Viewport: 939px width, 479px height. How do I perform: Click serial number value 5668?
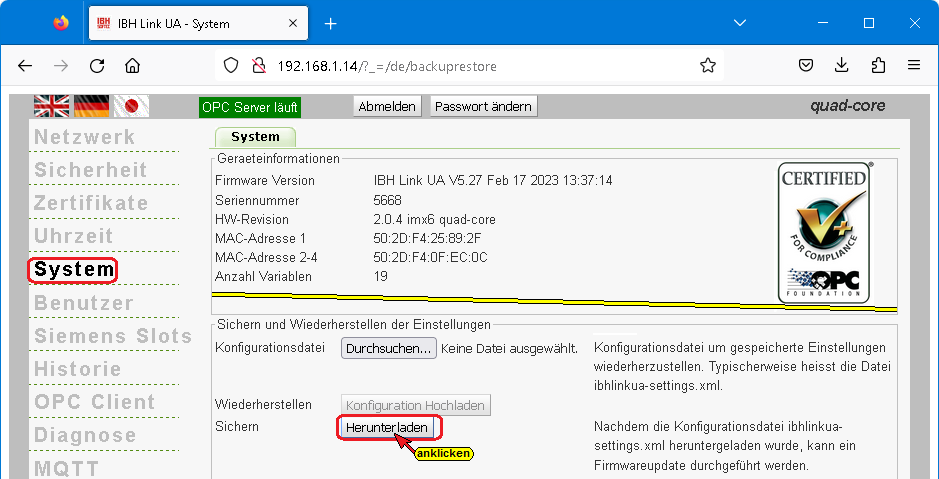click(x=387, y=200)
